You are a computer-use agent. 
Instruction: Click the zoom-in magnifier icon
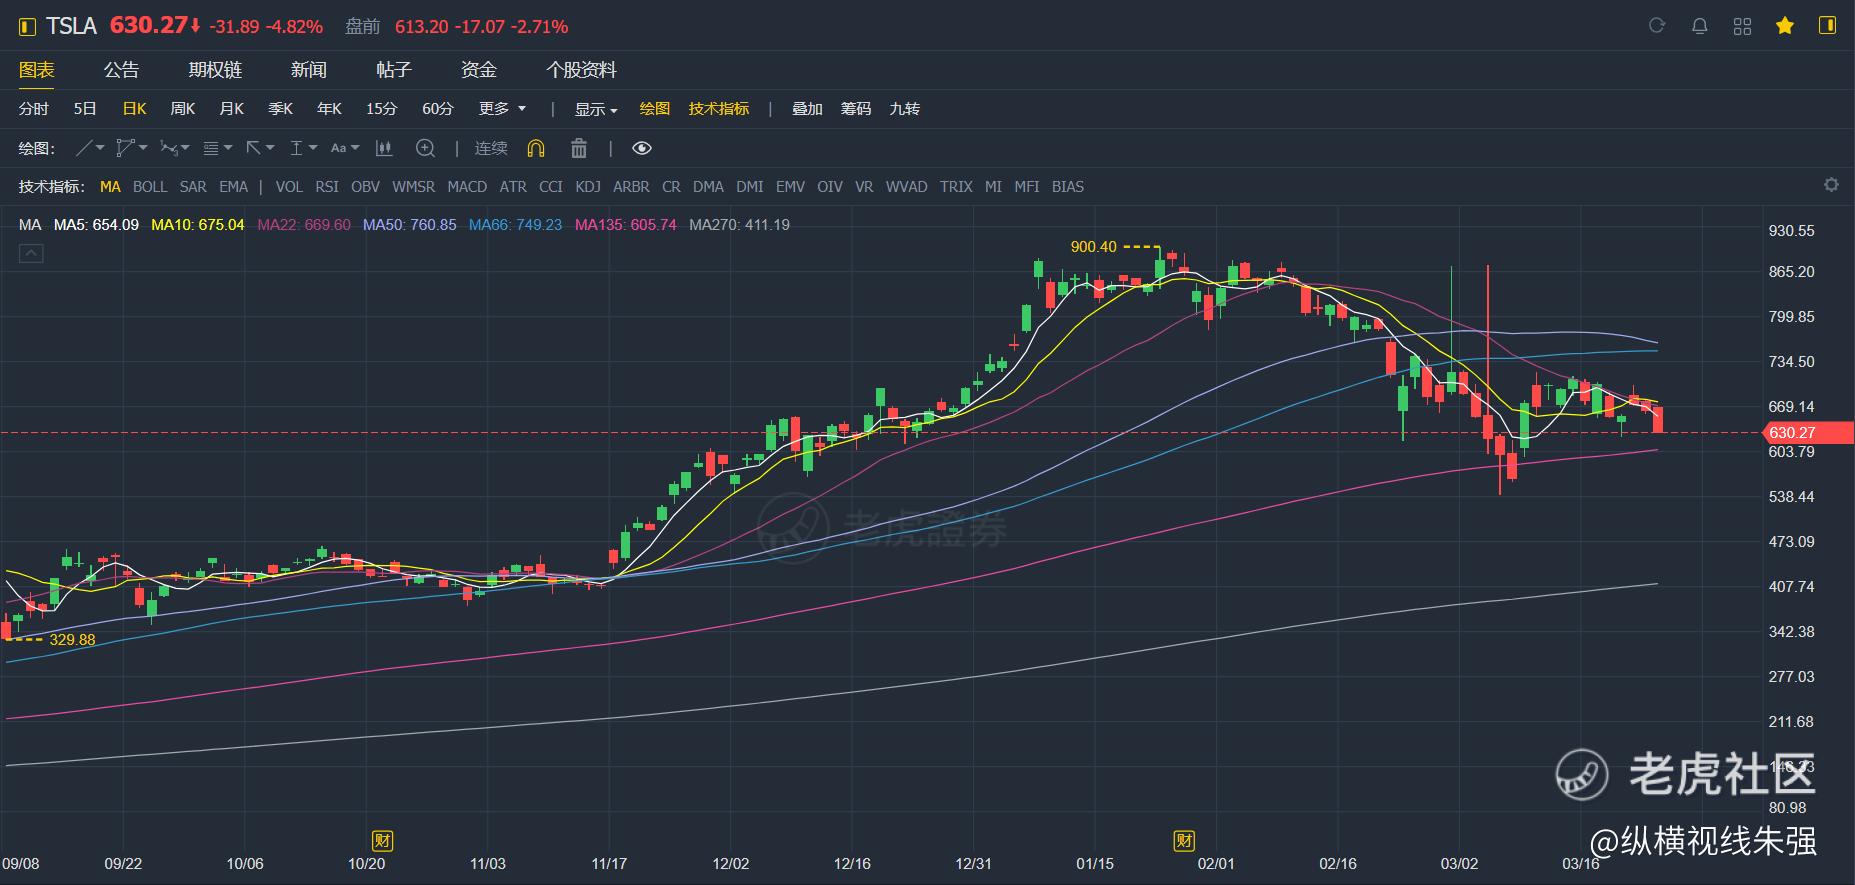tap(425, 148)
